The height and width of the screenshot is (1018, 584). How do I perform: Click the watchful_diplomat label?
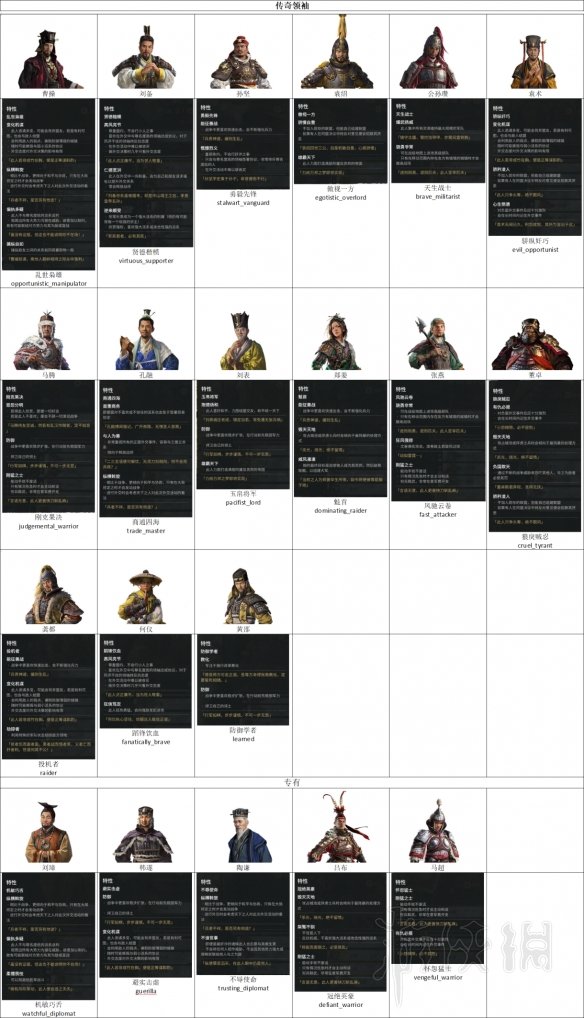point(48,1013)
